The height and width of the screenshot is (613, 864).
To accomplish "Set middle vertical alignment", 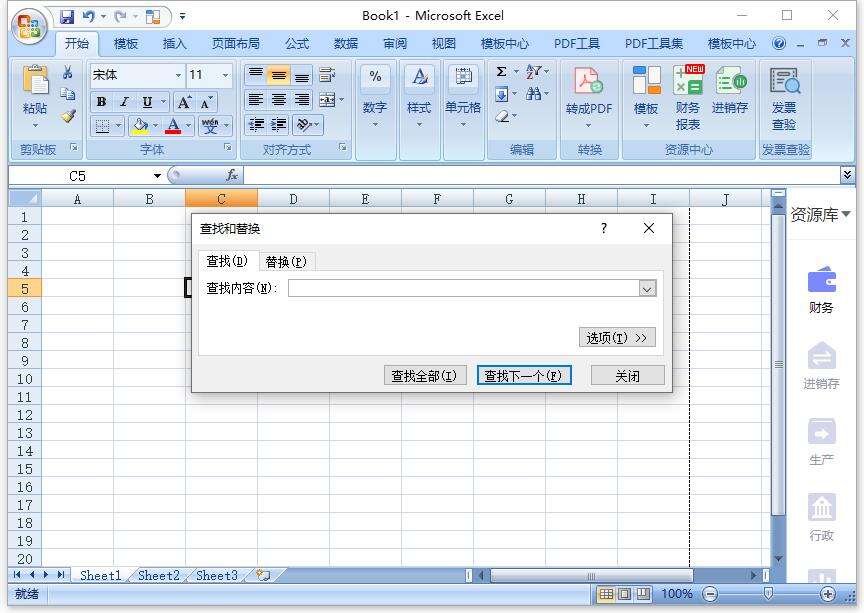I will click(279, 74).
